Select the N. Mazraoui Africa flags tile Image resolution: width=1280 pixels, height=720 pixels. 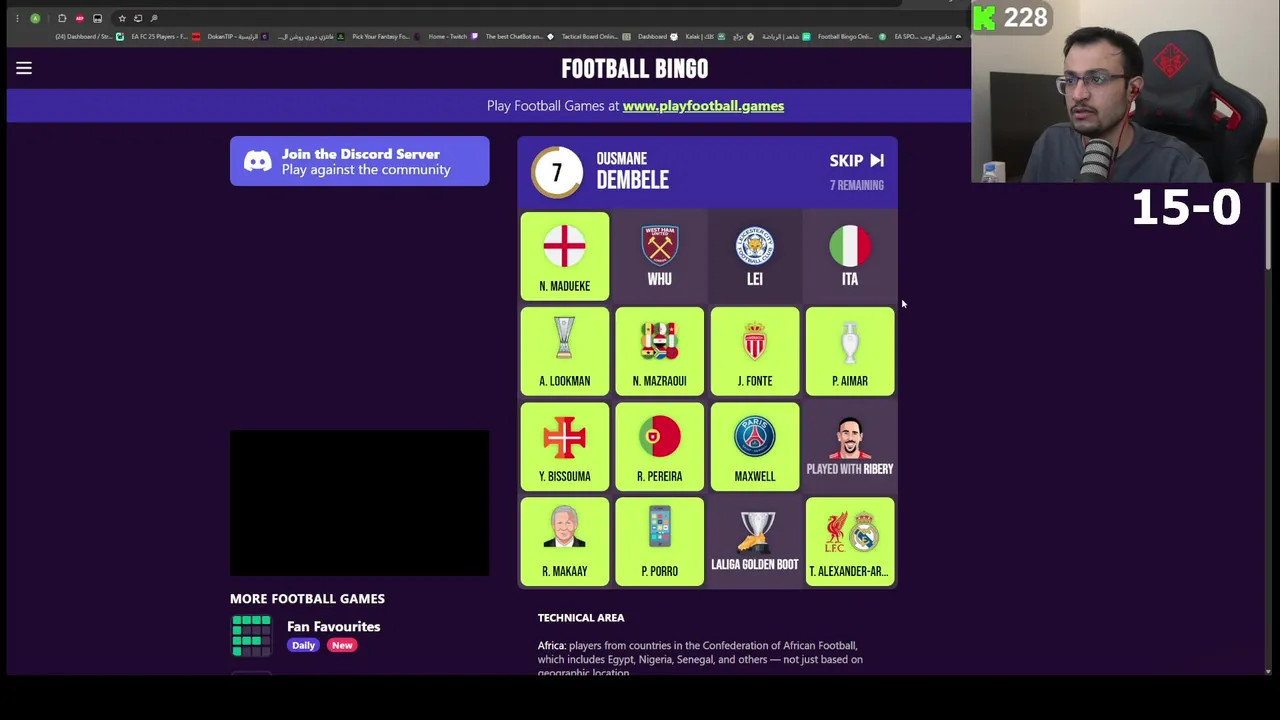point(659,351)
